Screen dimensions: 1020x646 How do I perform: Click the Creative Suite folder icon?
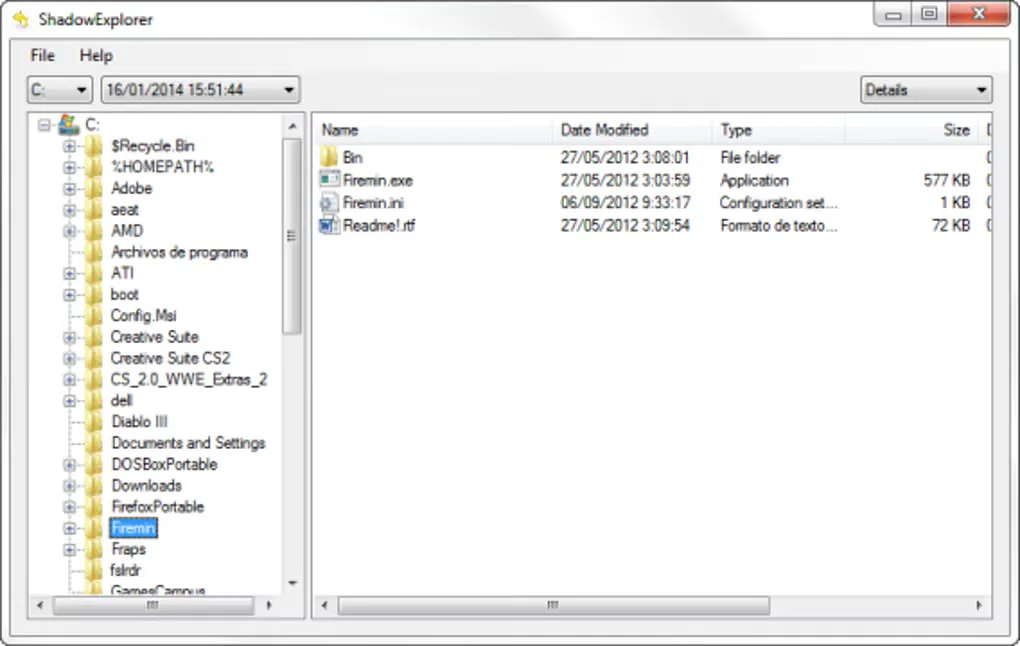pos(94,337)
